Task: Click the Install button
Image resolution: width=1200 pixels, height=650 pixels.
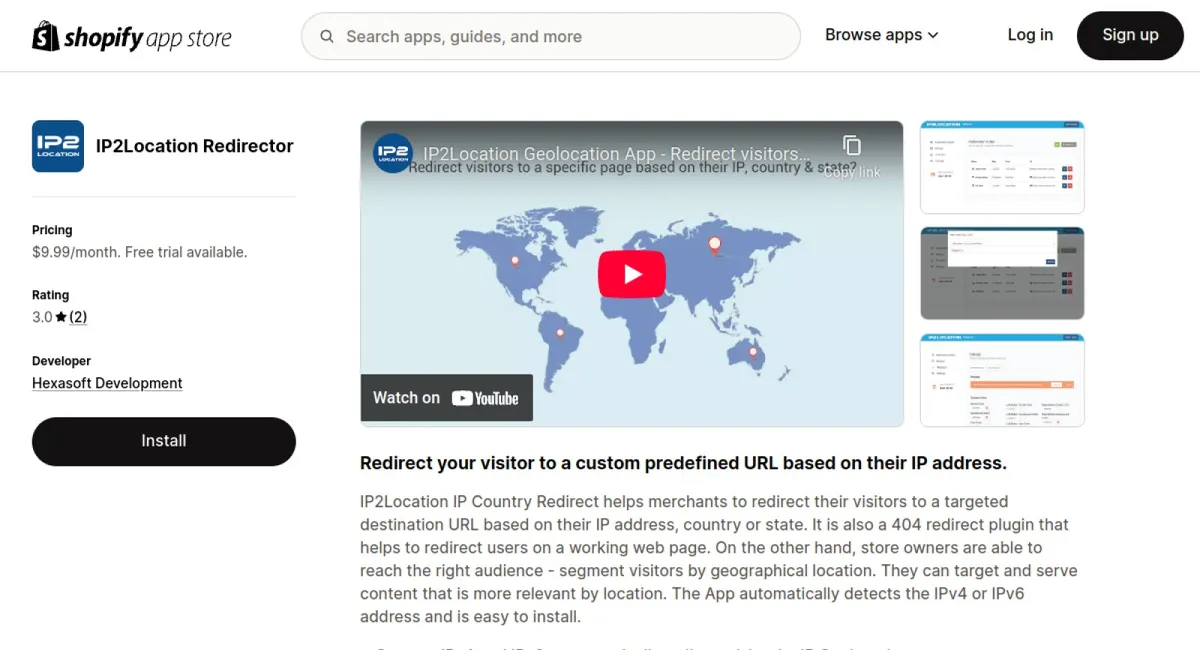Action: [x=164, y=441]
